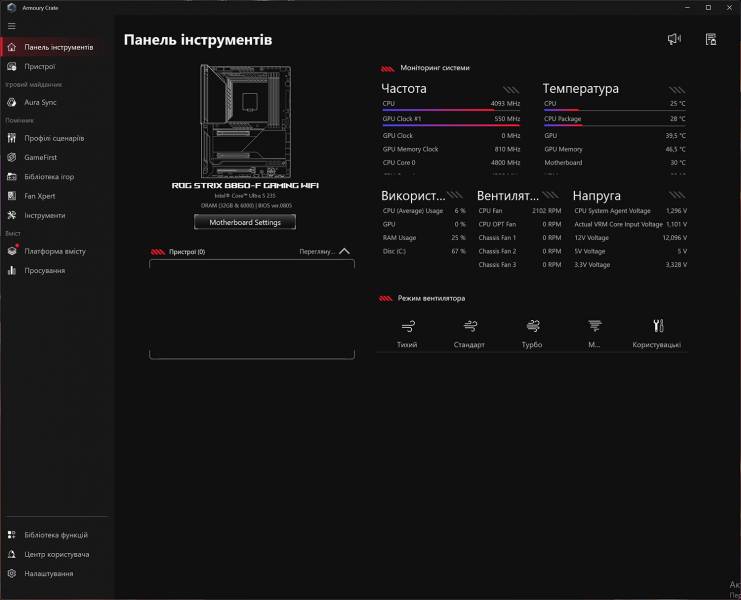Open the announcements megaphone icon

(x=674, y=39)
